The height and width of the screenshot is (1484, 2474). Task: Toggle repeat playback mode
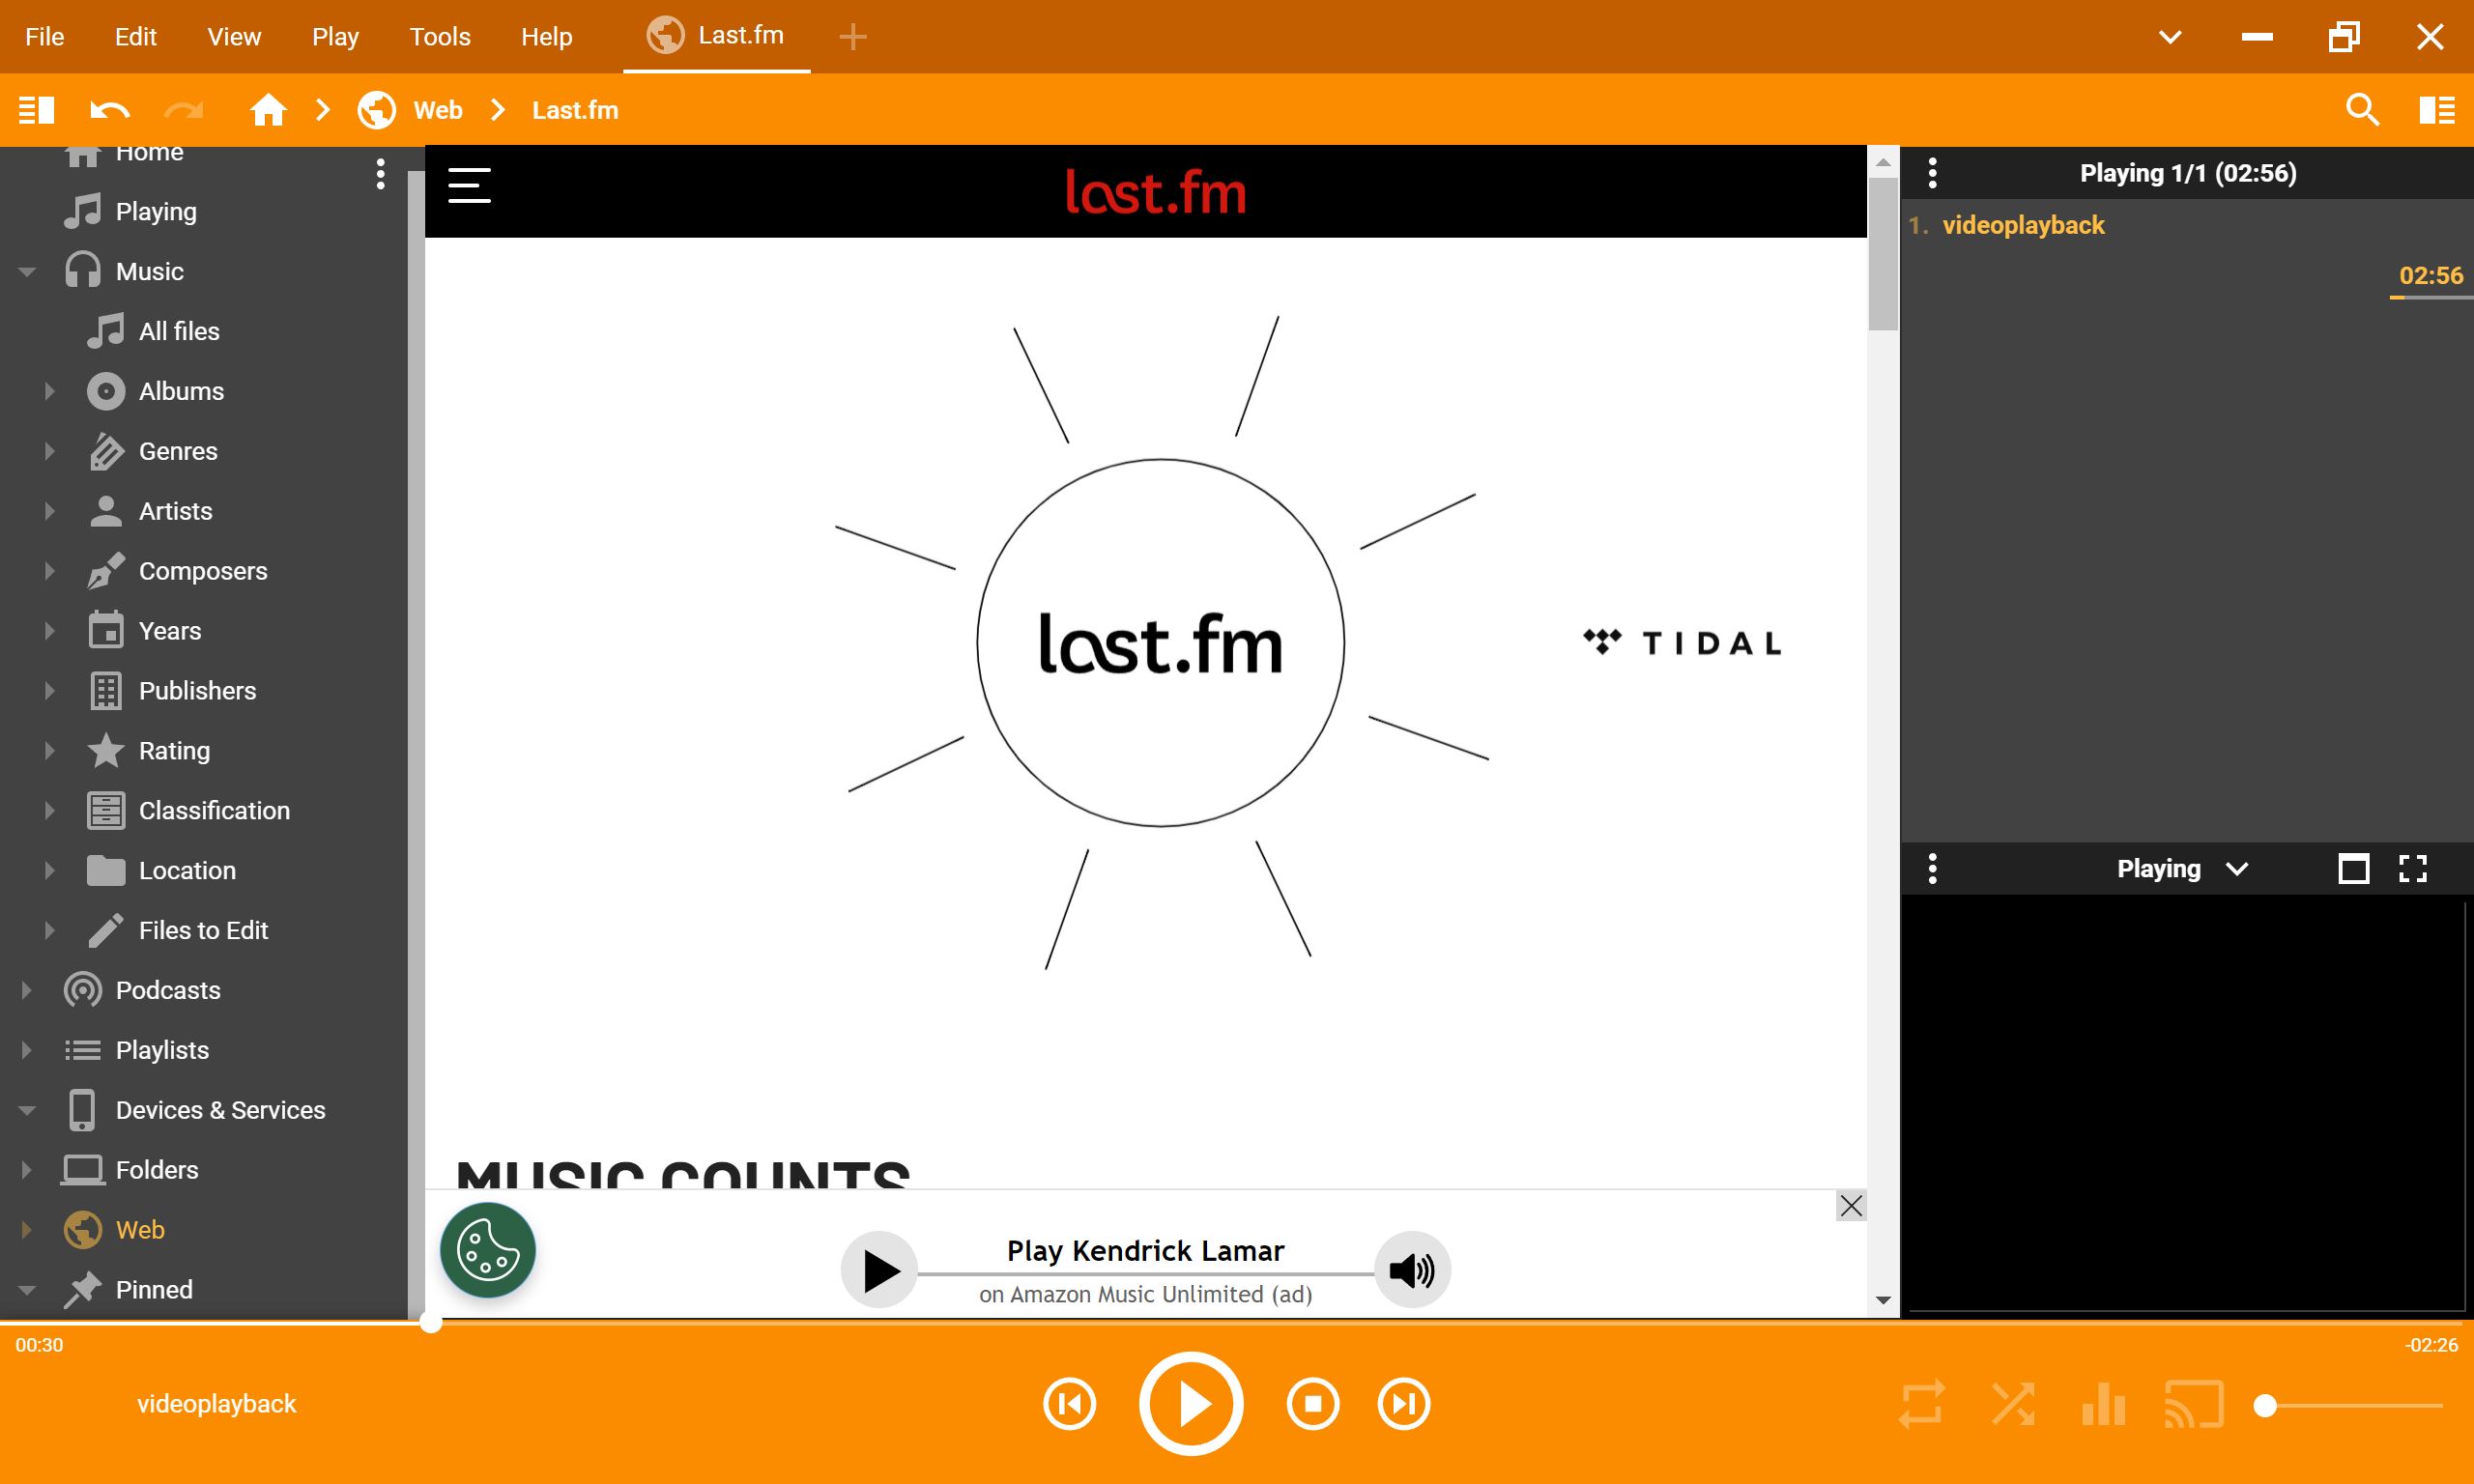[x=1921, y=1404]
